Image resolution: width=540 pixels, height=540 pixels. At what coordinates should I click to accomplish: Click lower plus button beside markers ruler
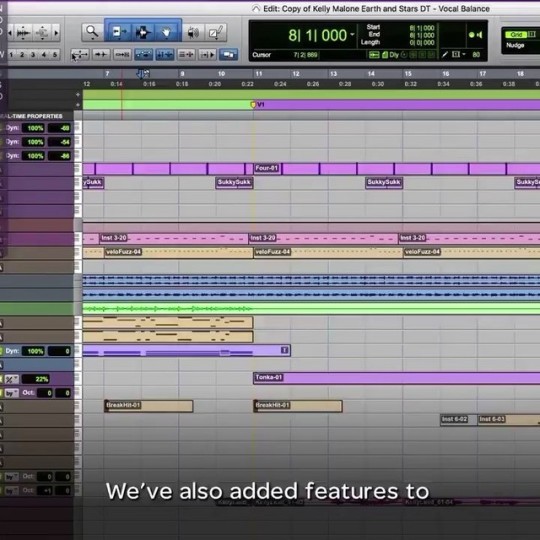coord(78,105)
